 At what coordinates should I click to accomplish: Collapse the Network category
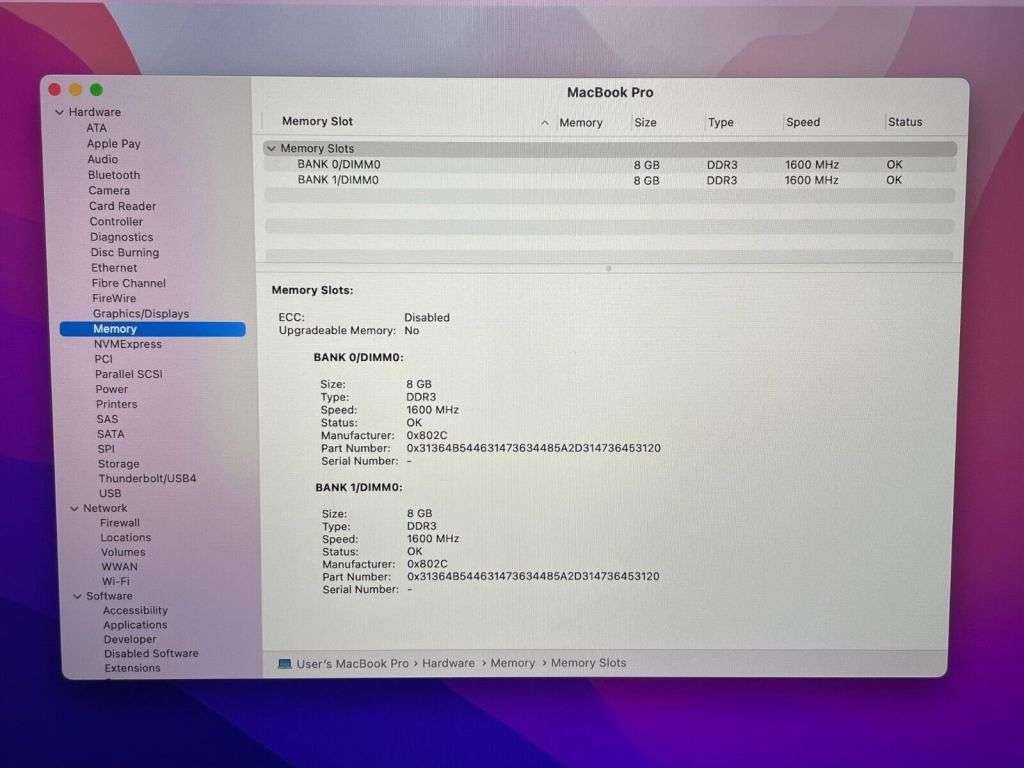[74, 507]
